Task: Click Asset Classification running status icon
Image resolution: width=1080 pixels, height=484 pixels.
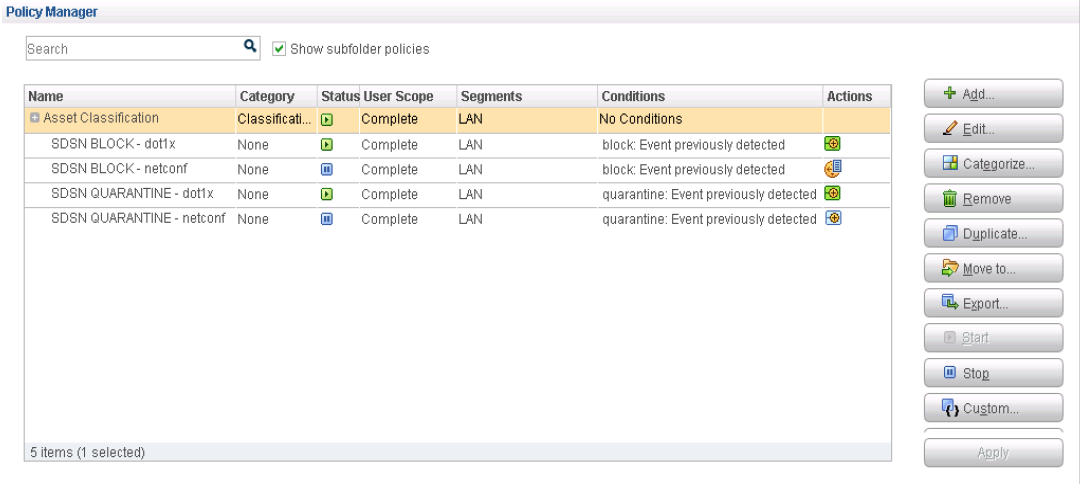Action: click(x=326, y=120)
